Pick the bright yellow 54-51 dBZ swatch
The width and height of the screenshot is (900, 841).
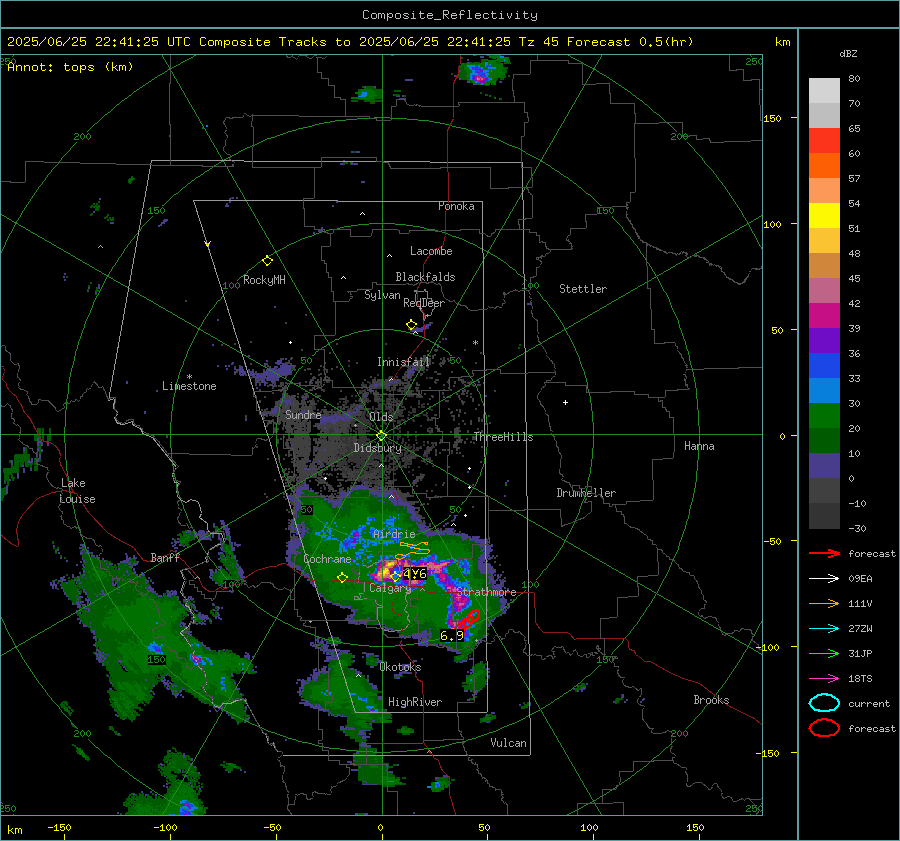(x=824, y=216)
